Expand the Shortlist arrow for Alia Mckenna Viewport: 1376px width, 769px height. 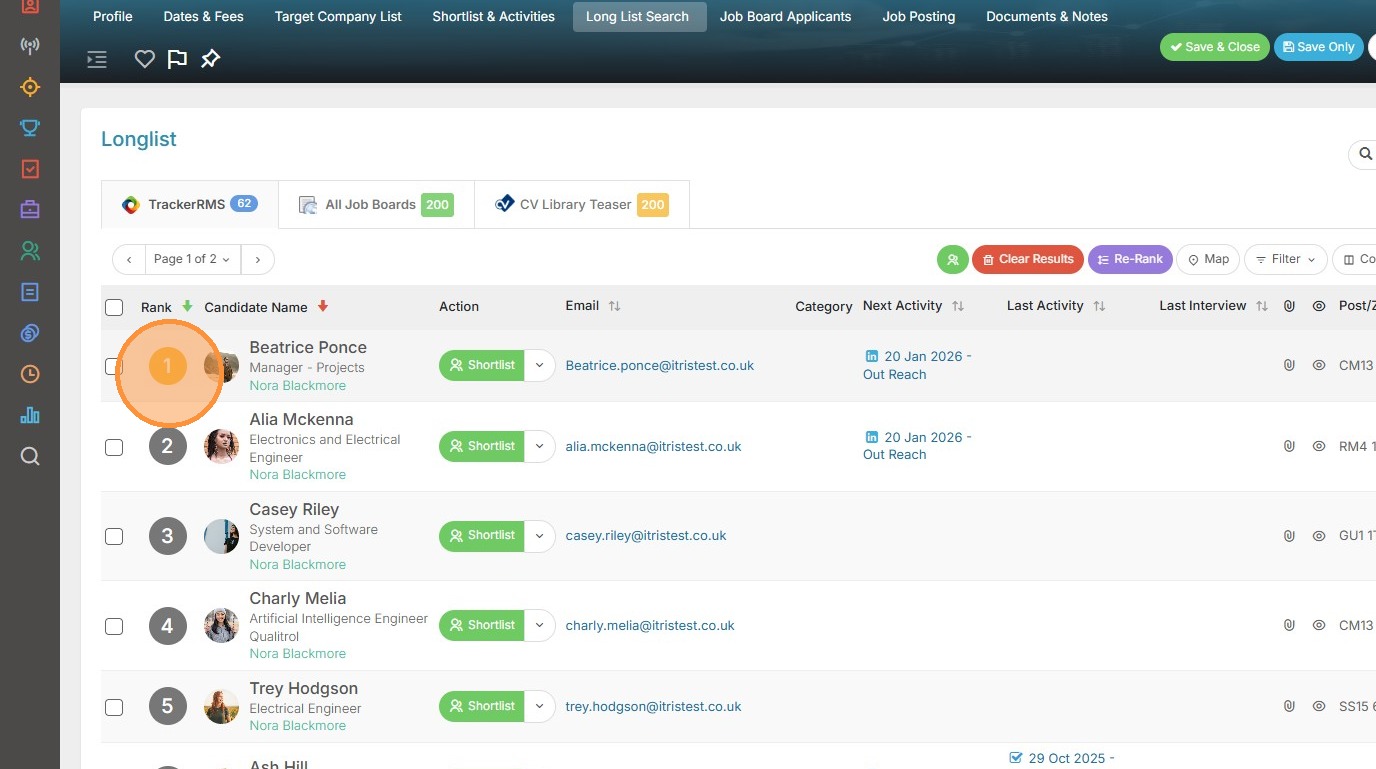[540, 446]
